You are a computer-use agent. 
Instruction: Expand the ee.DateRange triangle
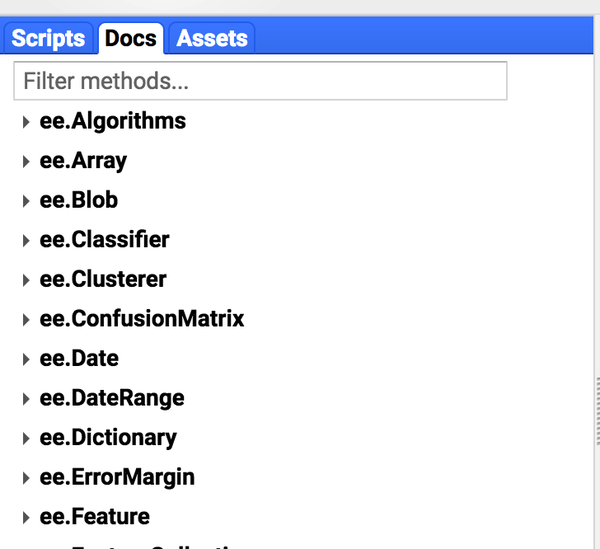[x=26, y=399]
